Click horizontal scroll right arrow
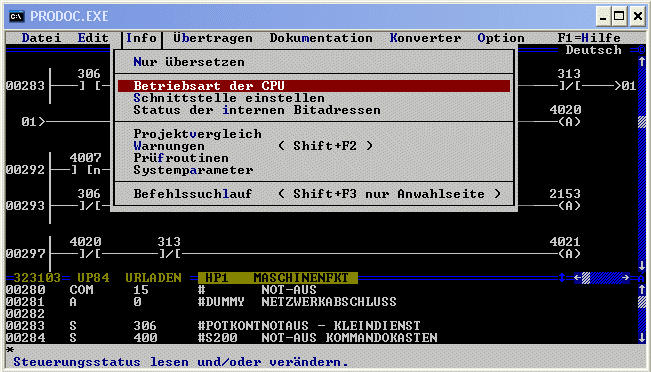This screenshot has height=372, width=651. 626,278
